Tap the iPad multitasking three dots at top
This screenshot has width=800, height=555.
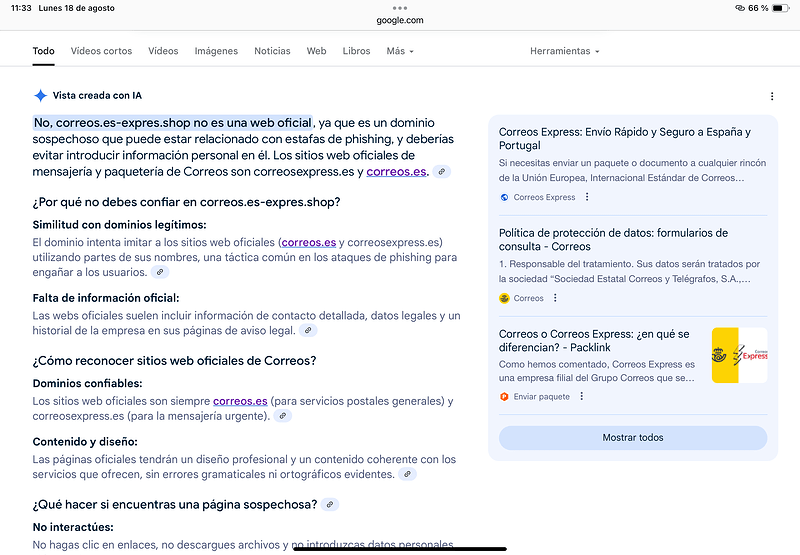pyautogui.click(x=400, y=8)
